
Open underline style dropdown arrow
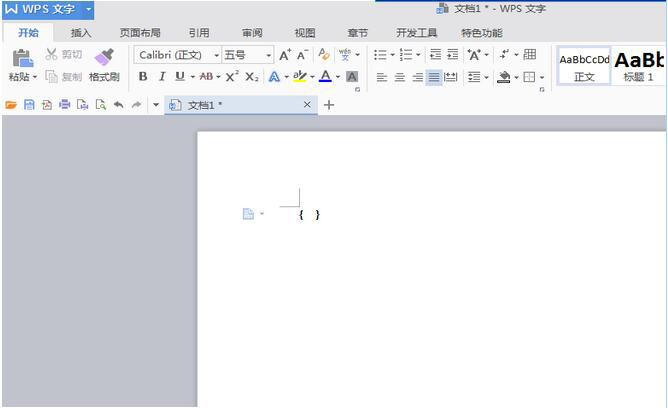pyautogui.click(x=193, y=77)
